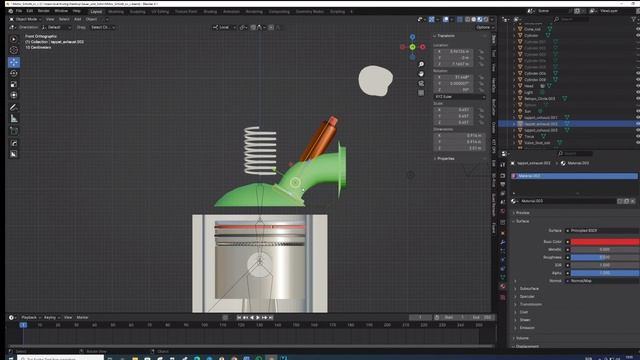Image resolution: width=640 pixels, height=360 pixels.
Task: Select the Measure tool
Action: pyautogui.click(x=13, y=119)
